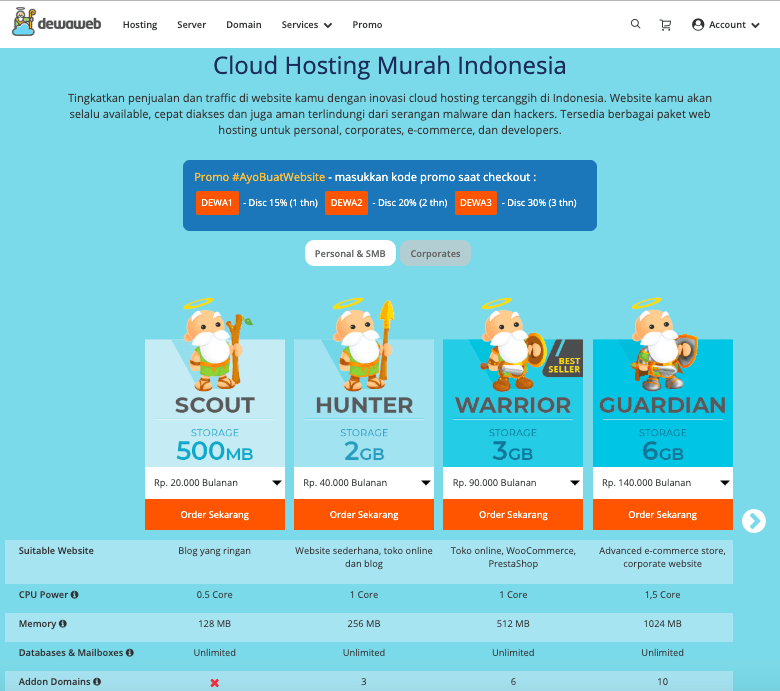Screen dimensions: 780x691
Task: Click the Guardian mascot image
Action: pos(663,344)
